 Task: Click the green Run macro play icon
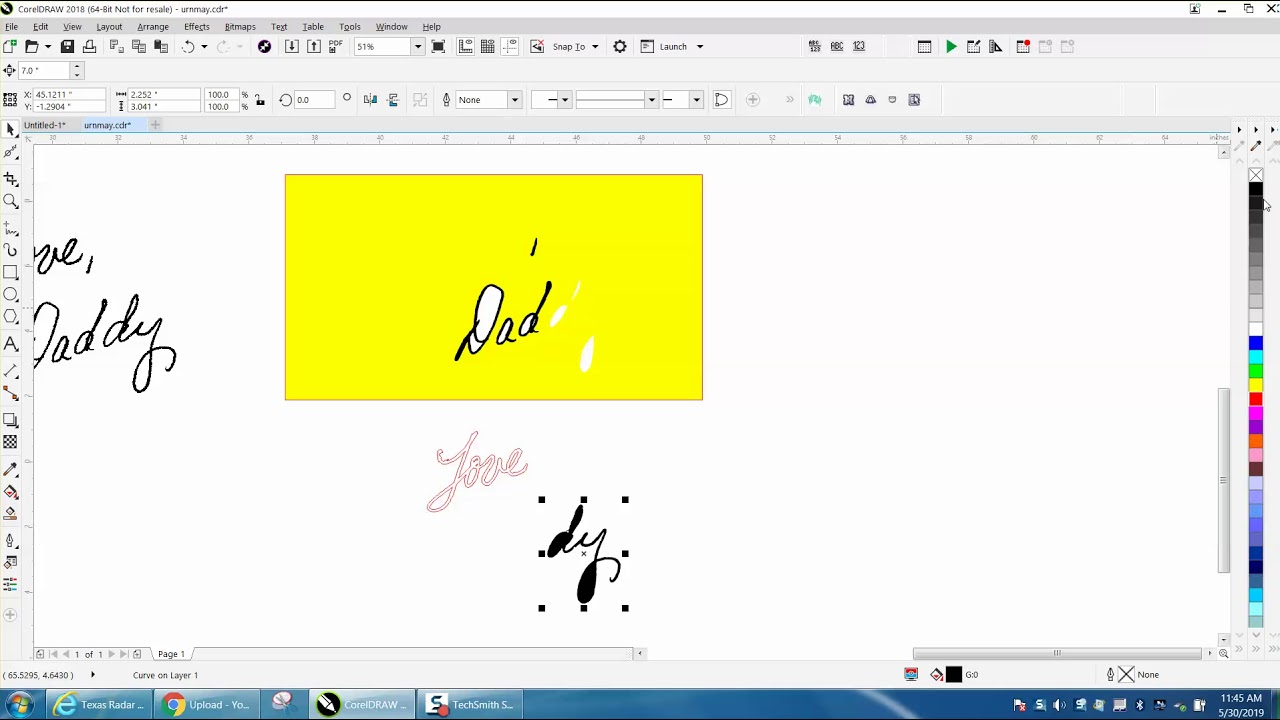(x=951, y=46)
